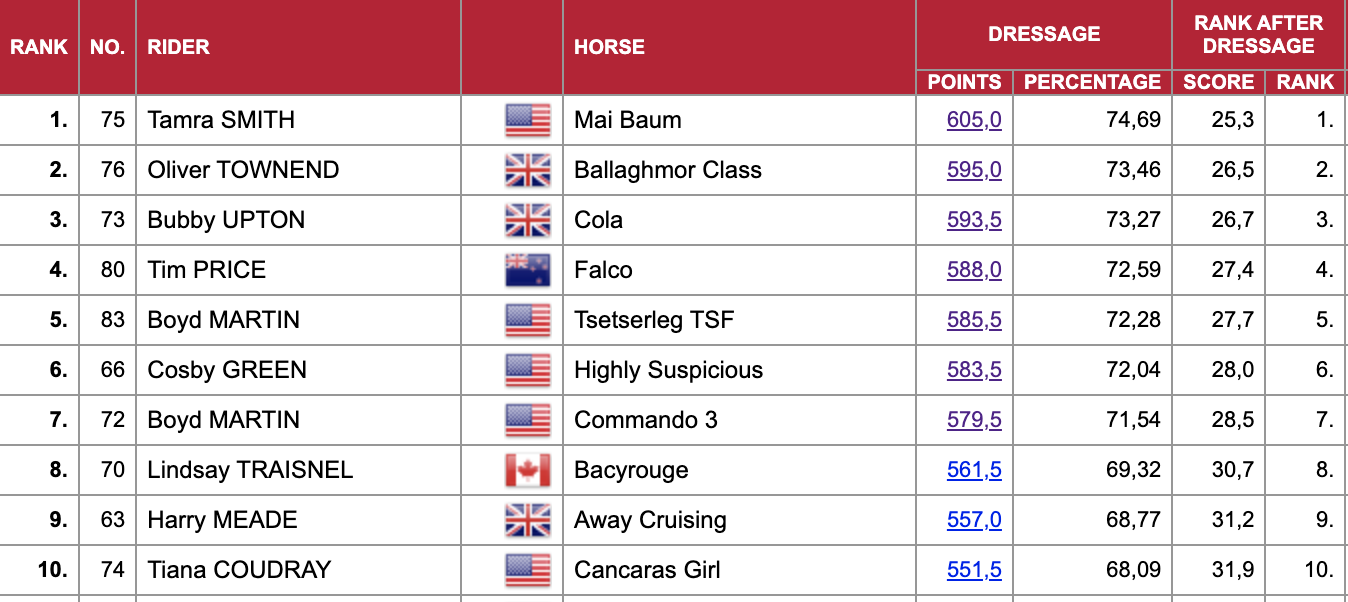Viewport: 1348px width, 602px height.
Task: Click the POINTS column header
Action: click(964, 82)
